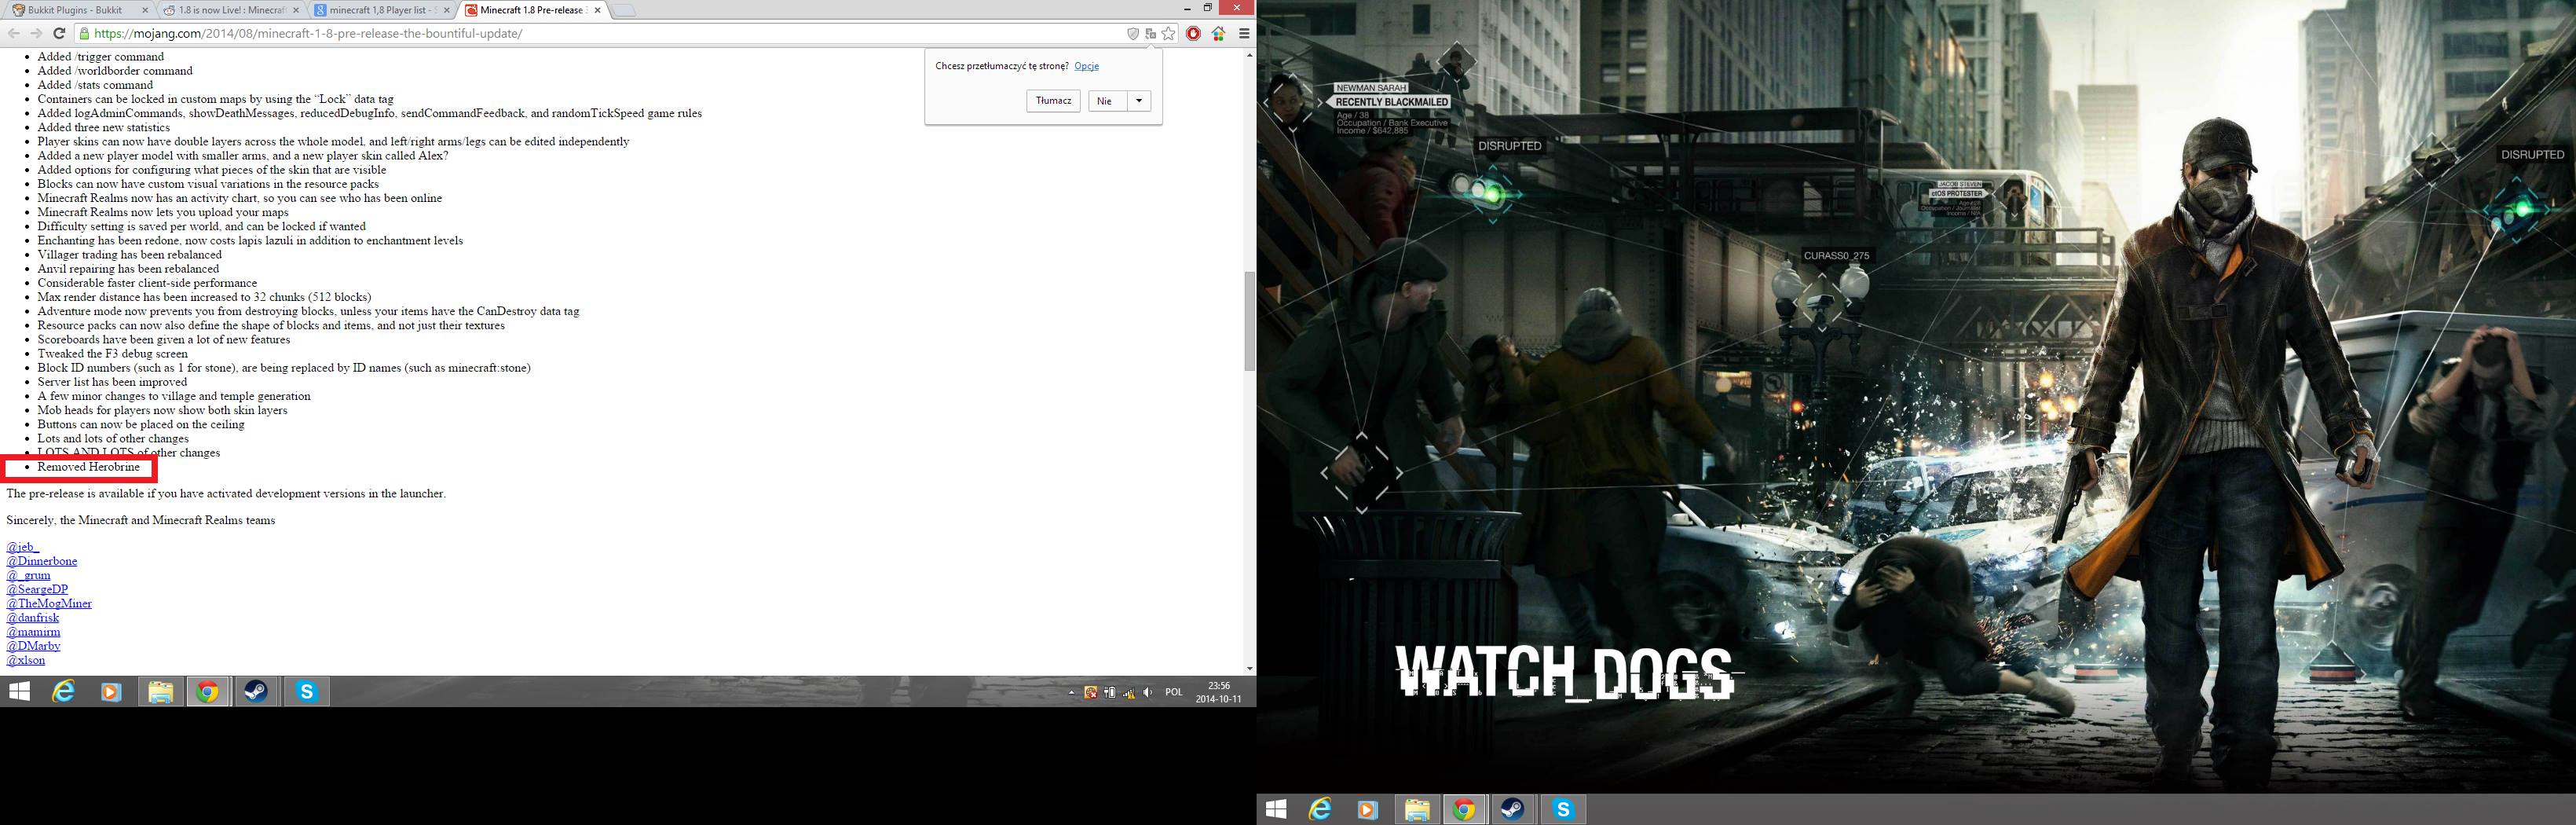
Task: Open the @_grum link
Action: (28, 575)
